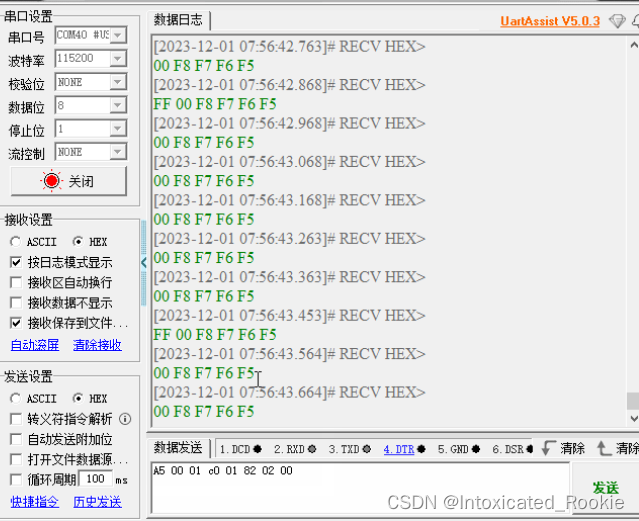
Task: Enable 转义符指令解析 checkbox
Action: click(16, 419)
